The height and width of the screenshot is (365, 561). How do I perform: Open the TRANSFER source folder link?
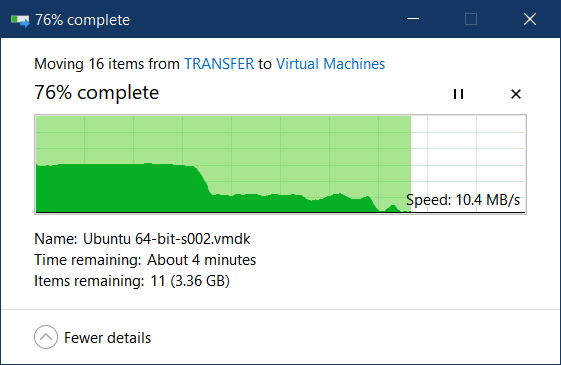[x=219, y=64]
